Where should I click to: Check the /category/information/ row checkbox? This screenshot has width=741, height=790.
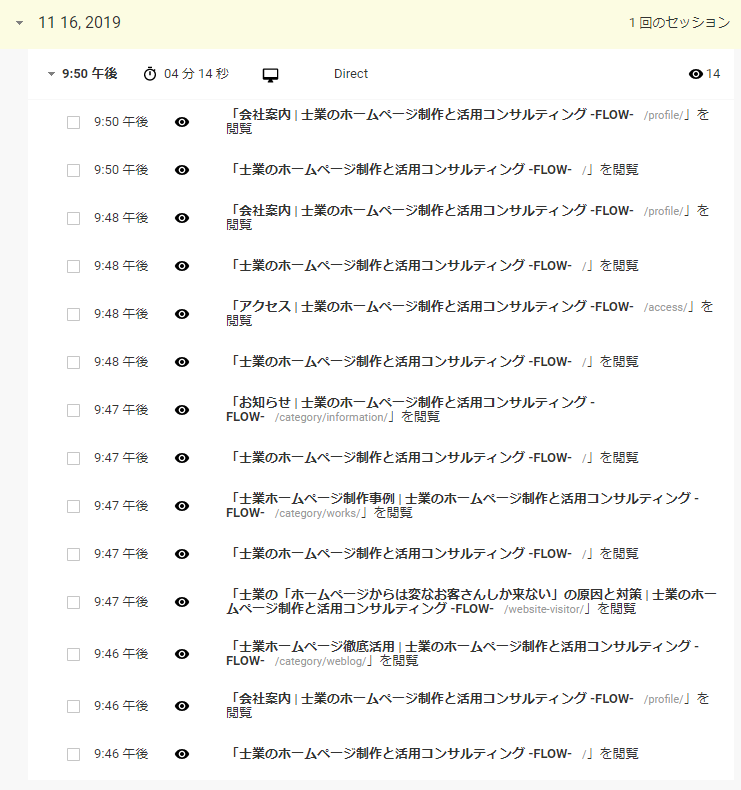(74, 410)
